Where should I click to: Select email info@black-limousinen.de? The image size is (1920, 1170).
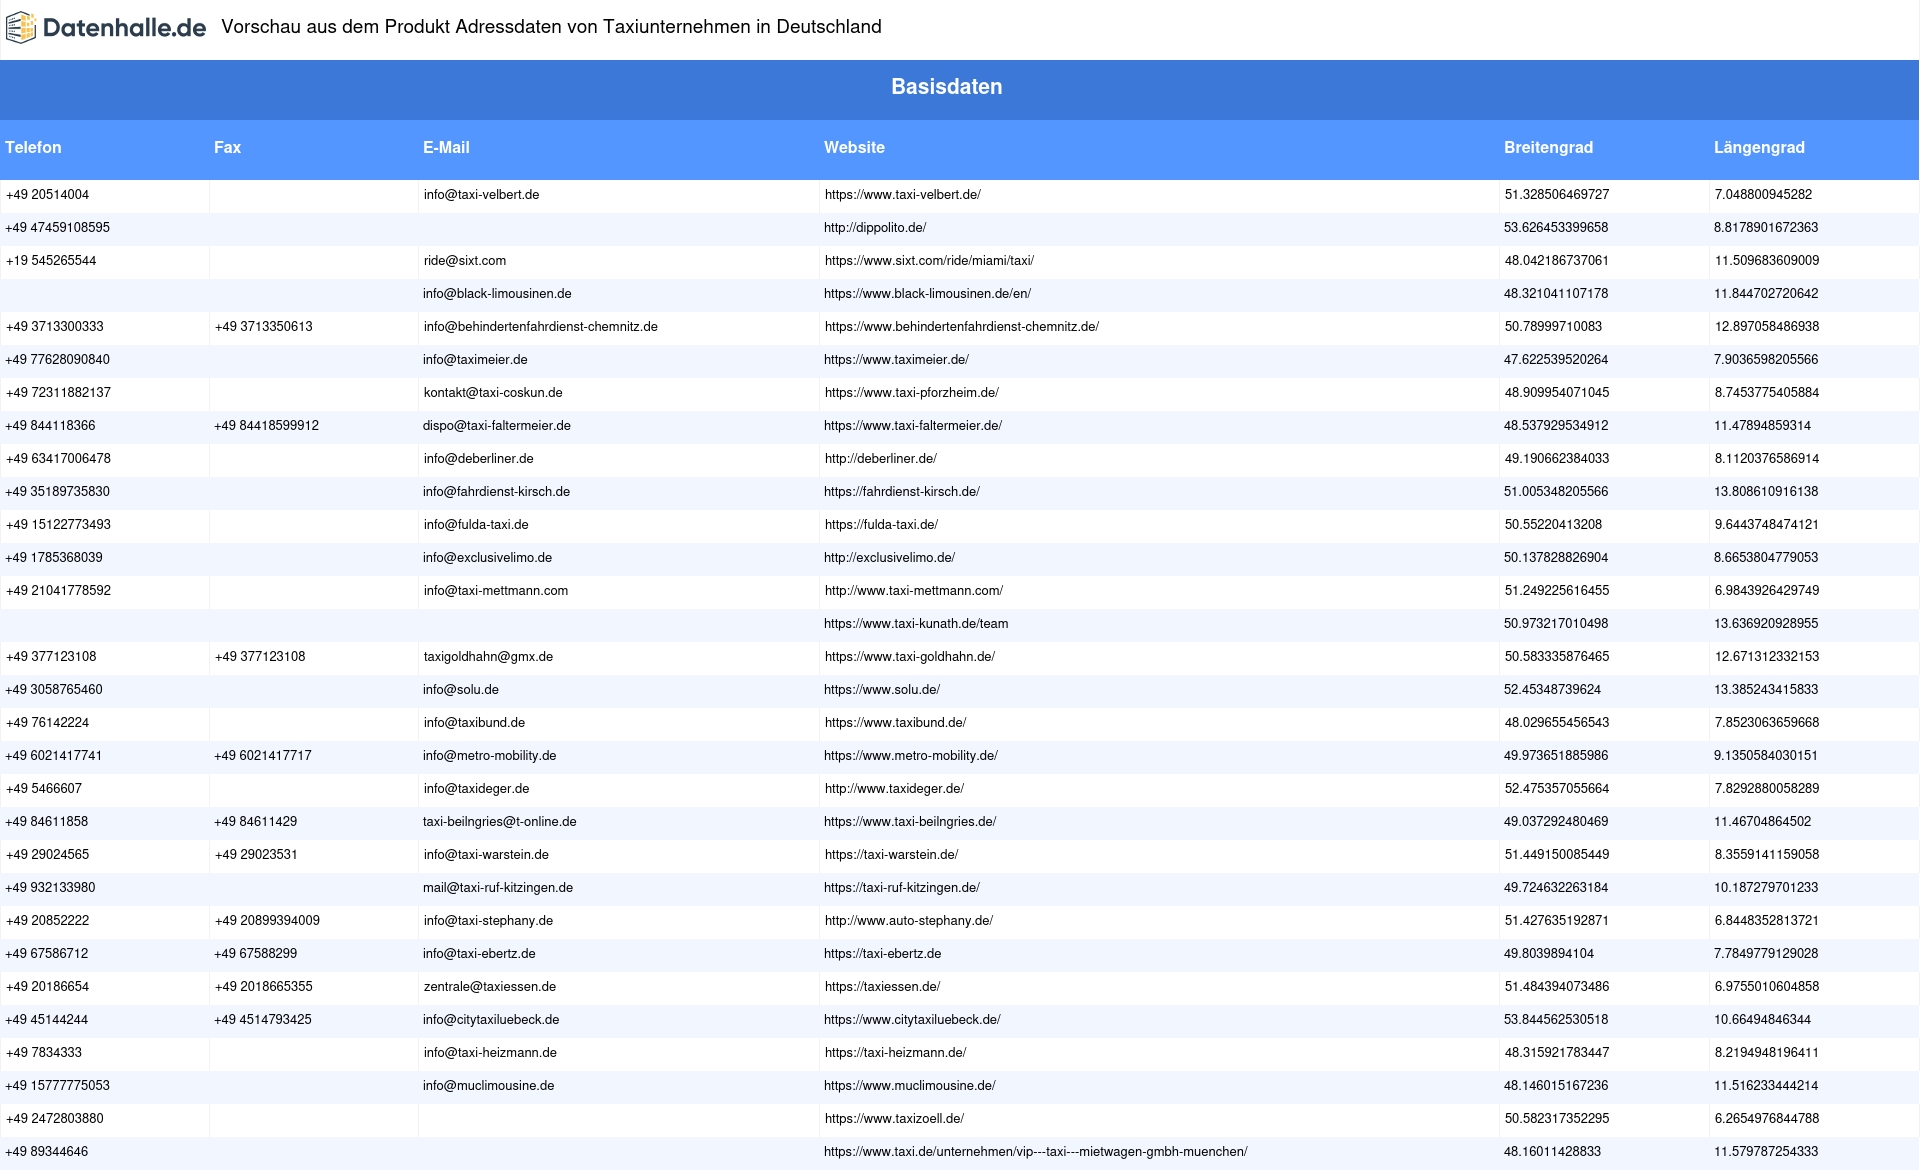497,294
